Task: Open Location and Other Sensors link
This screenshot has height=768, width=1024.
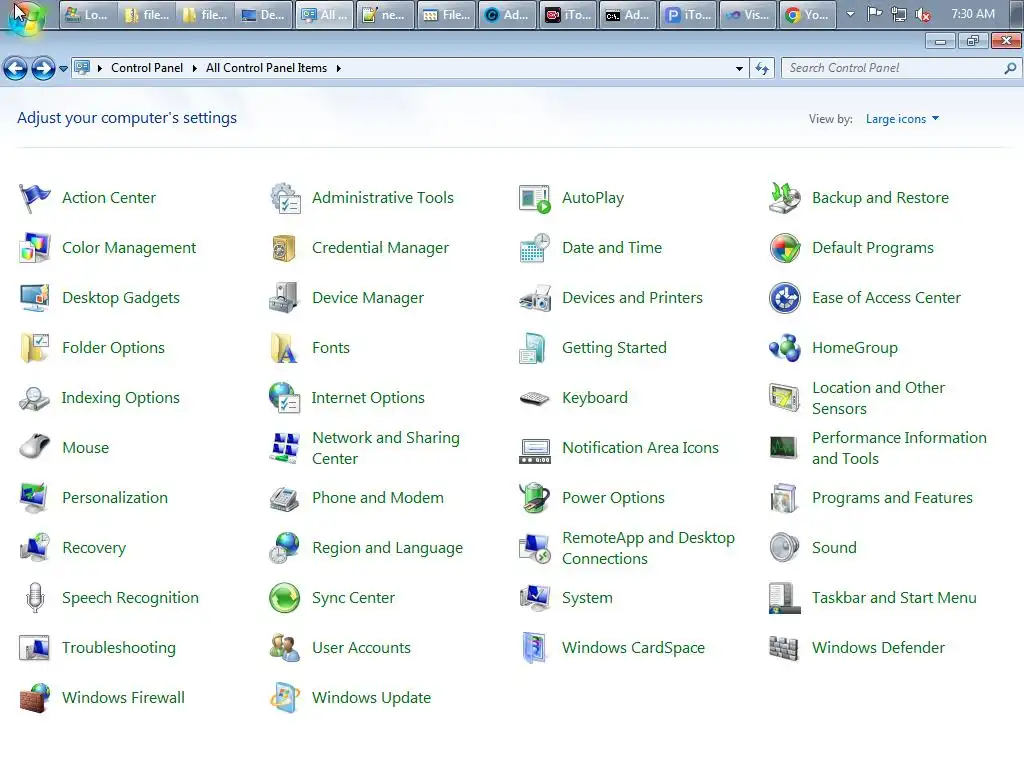Action: coord(878,398)
